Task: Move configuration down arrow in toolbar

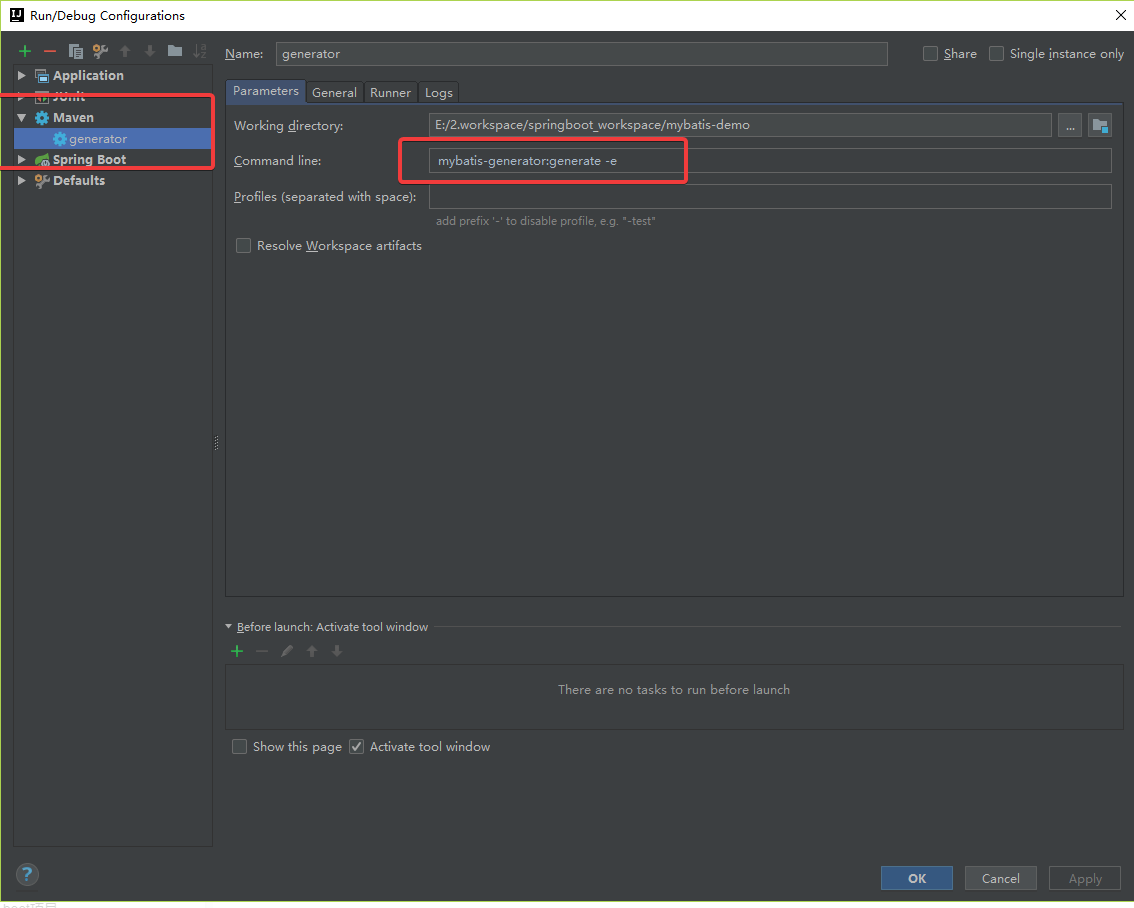Action: tap(150, 51)
